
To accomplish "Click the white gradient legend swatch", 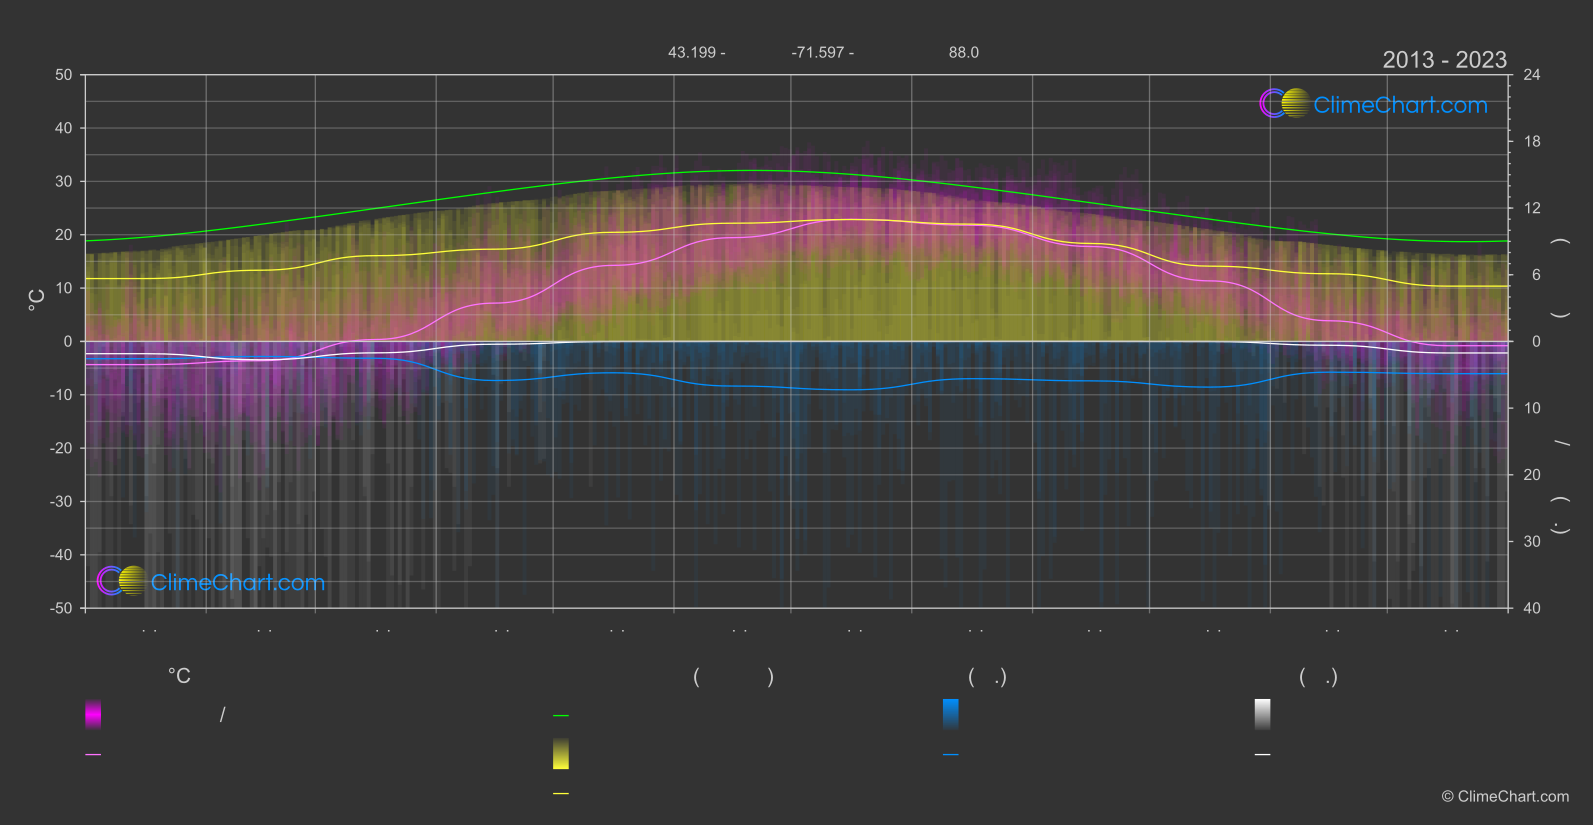I will [x=1262, y=714].
